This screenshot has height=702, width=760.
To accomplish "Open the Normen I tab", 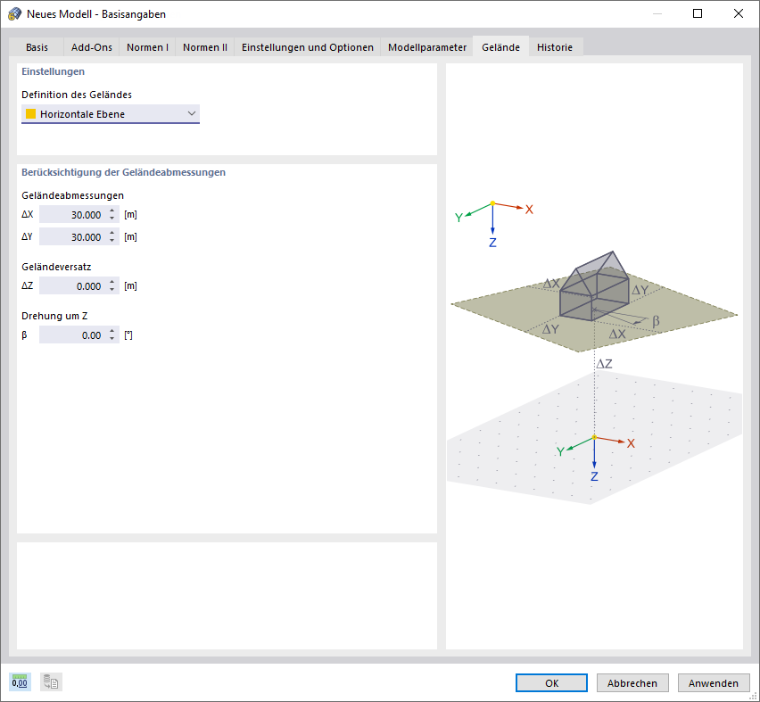I will [x=147, y=47].
